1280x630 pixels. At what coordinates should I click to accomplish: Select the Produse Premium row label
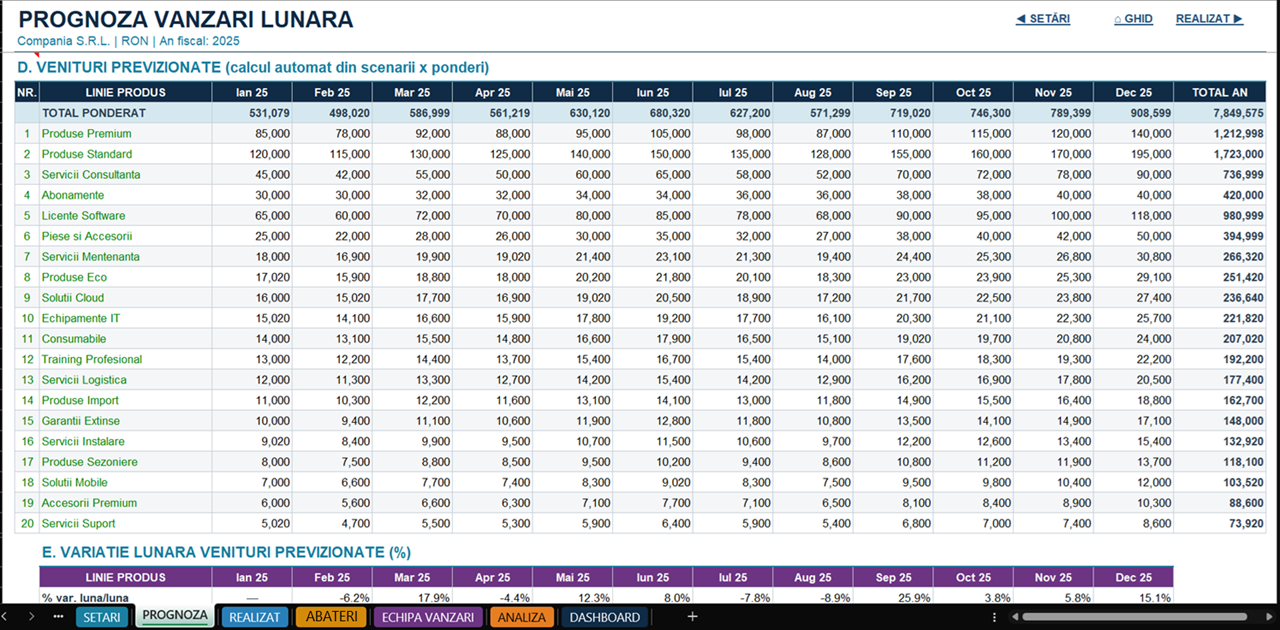click(87, 133)
